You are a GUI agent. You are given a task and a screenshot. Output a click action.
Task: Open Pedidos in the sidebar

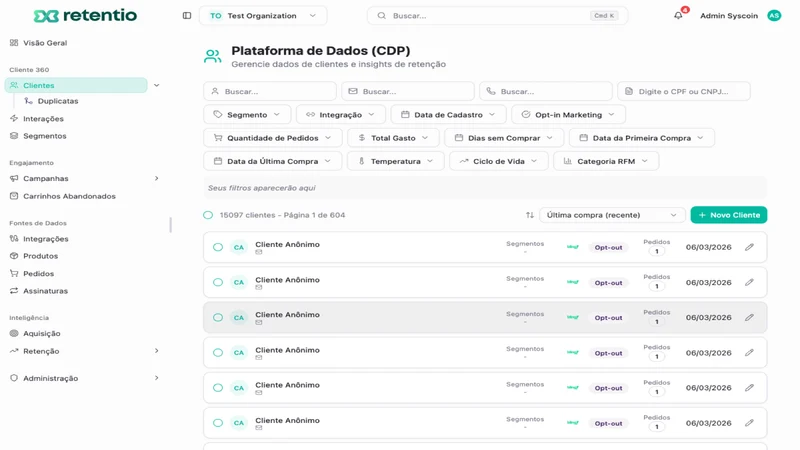[38, 273]
